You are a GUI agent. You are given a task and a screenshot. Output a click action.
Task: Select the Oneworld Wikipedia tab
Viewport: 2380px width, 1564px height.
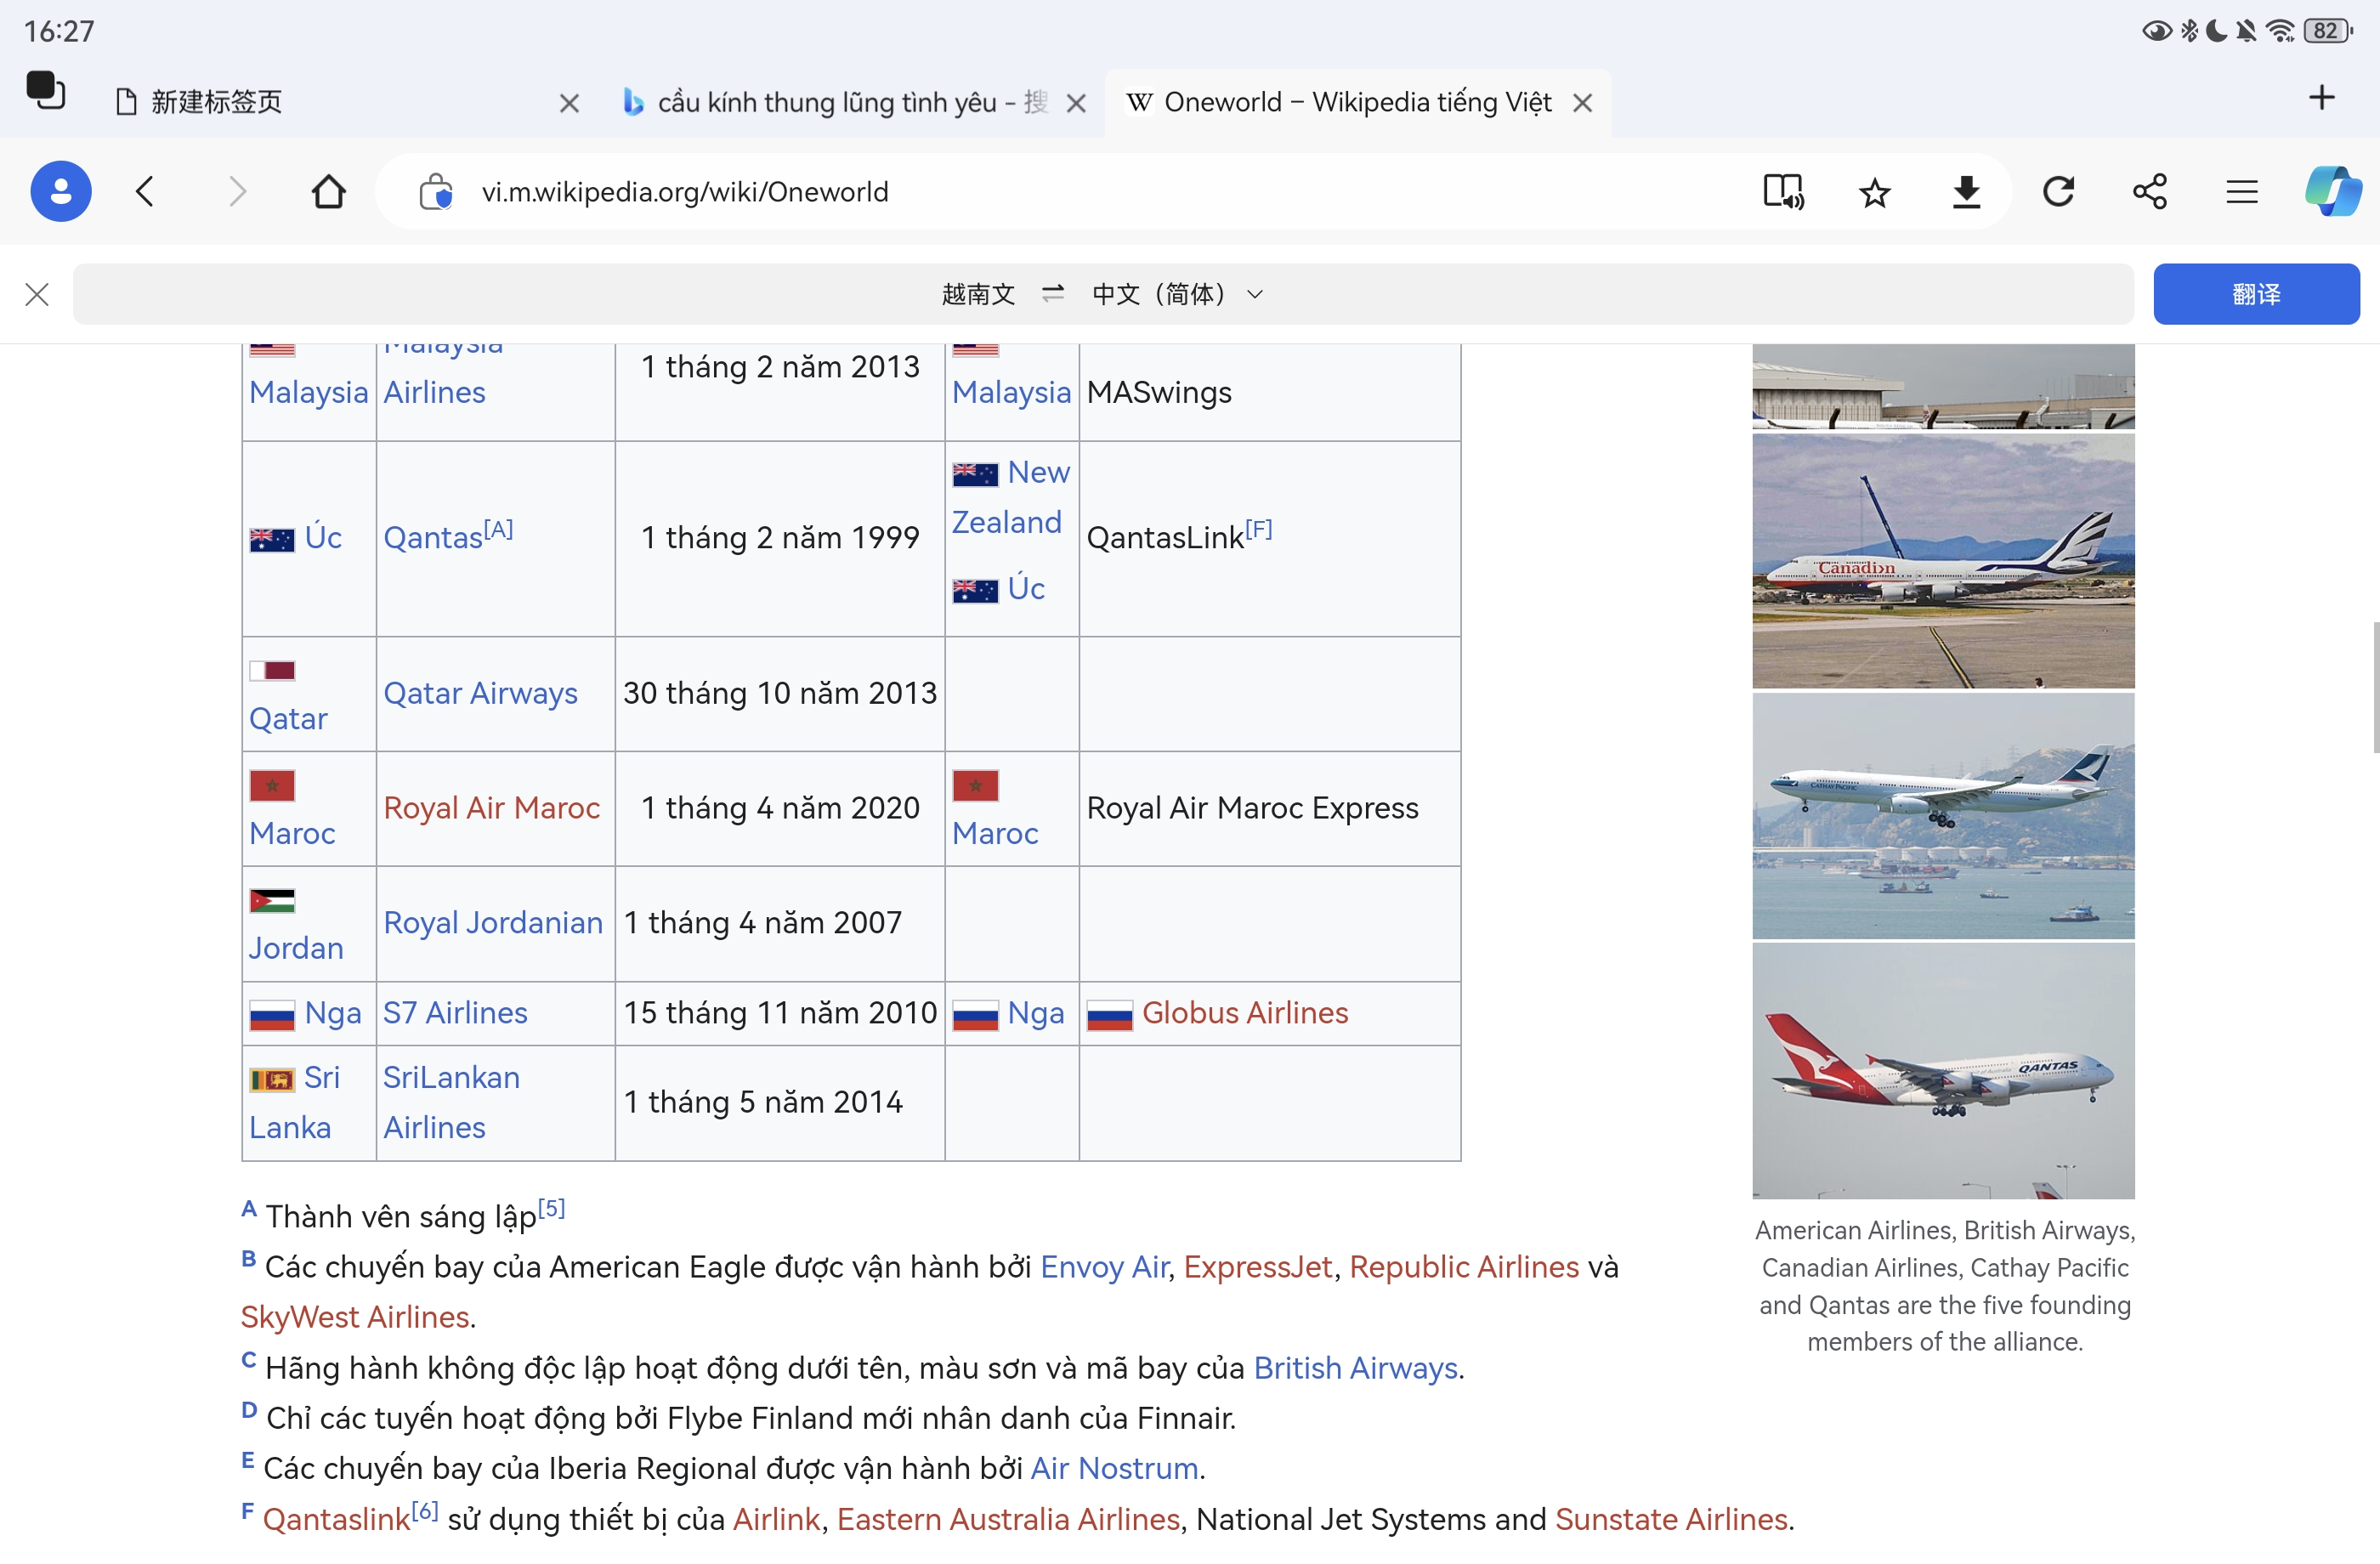pos(1357,103)
